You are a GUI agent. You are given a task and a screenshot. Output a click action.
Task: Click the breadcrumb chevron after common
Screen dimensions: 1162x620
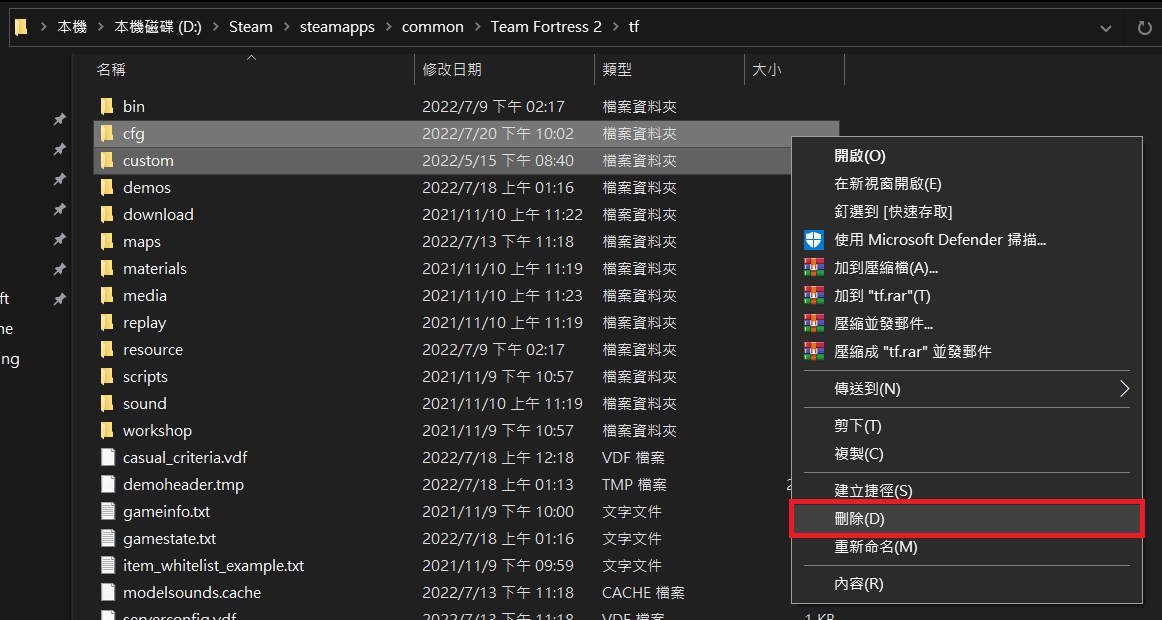(x=477, y=26)
